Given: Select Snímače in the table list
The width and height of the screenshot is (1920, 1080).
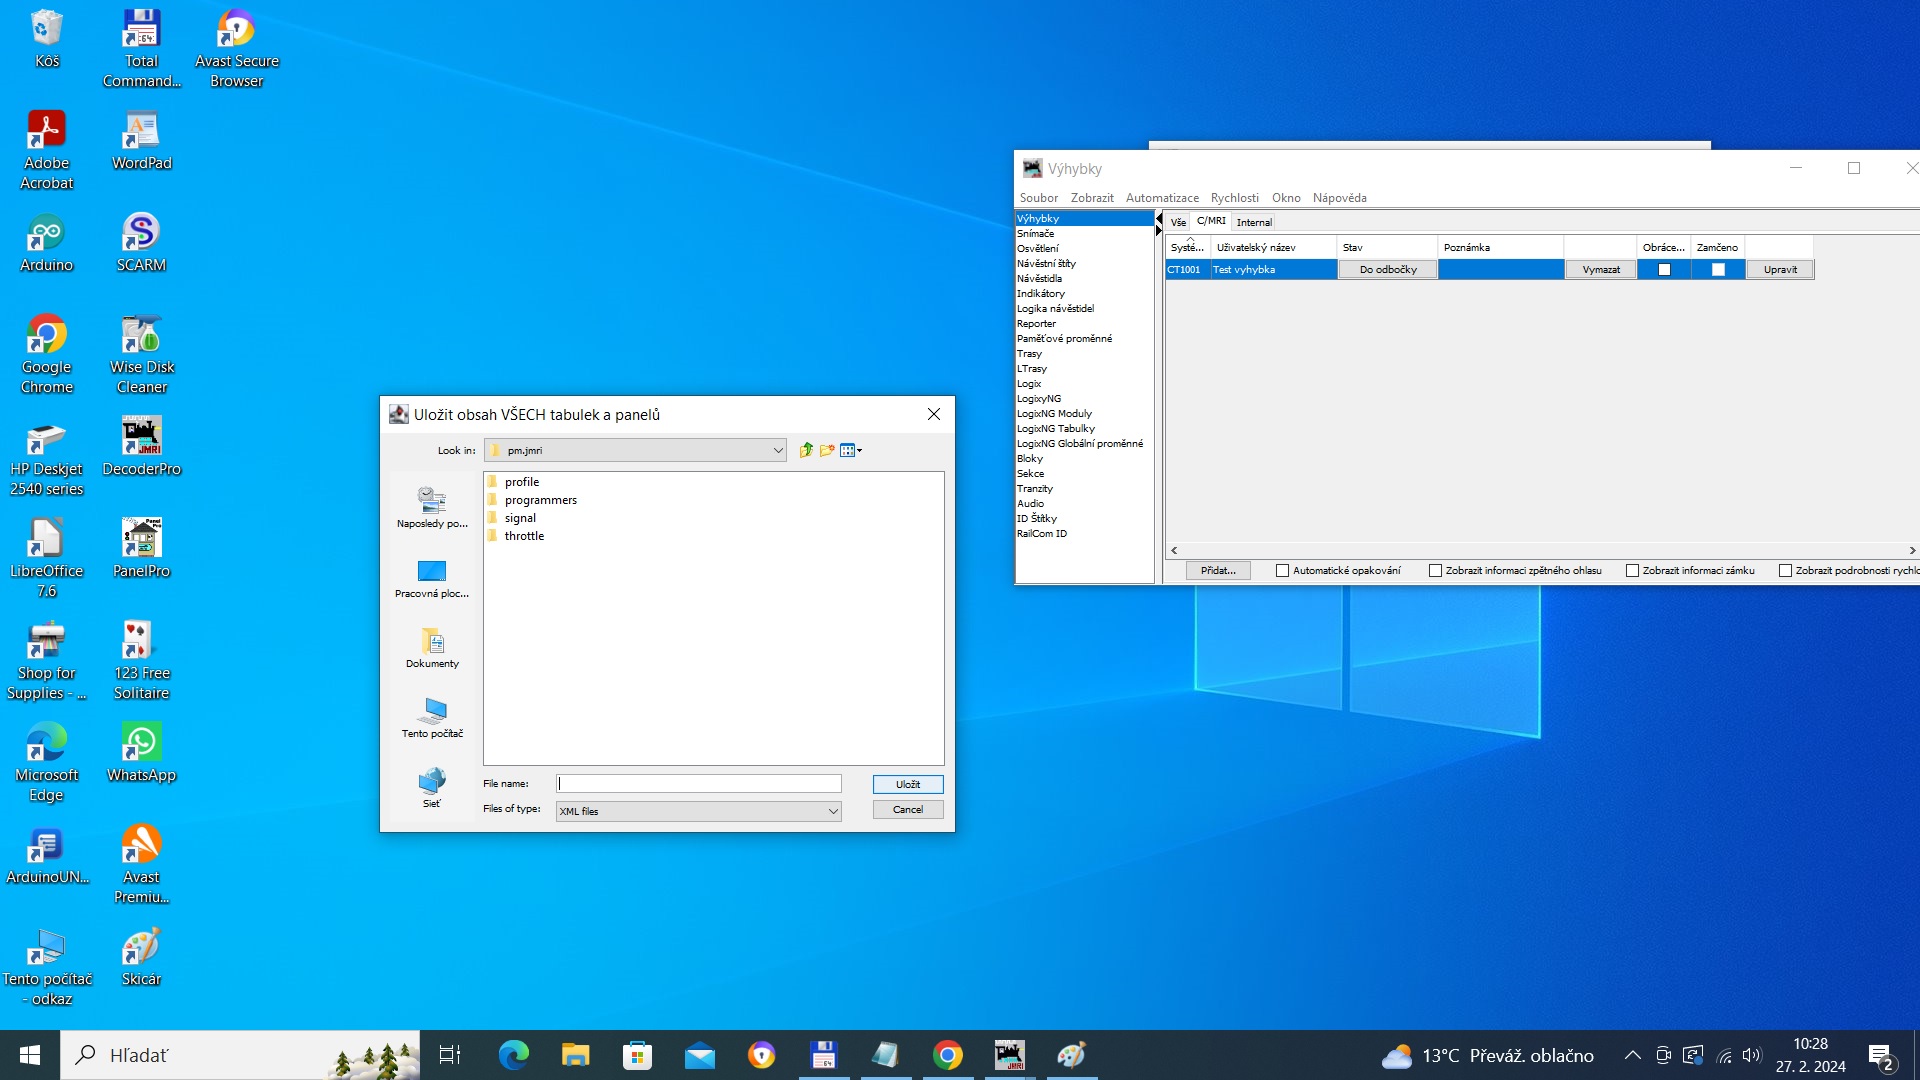Looking at the screenshot, I should 1035,233.
